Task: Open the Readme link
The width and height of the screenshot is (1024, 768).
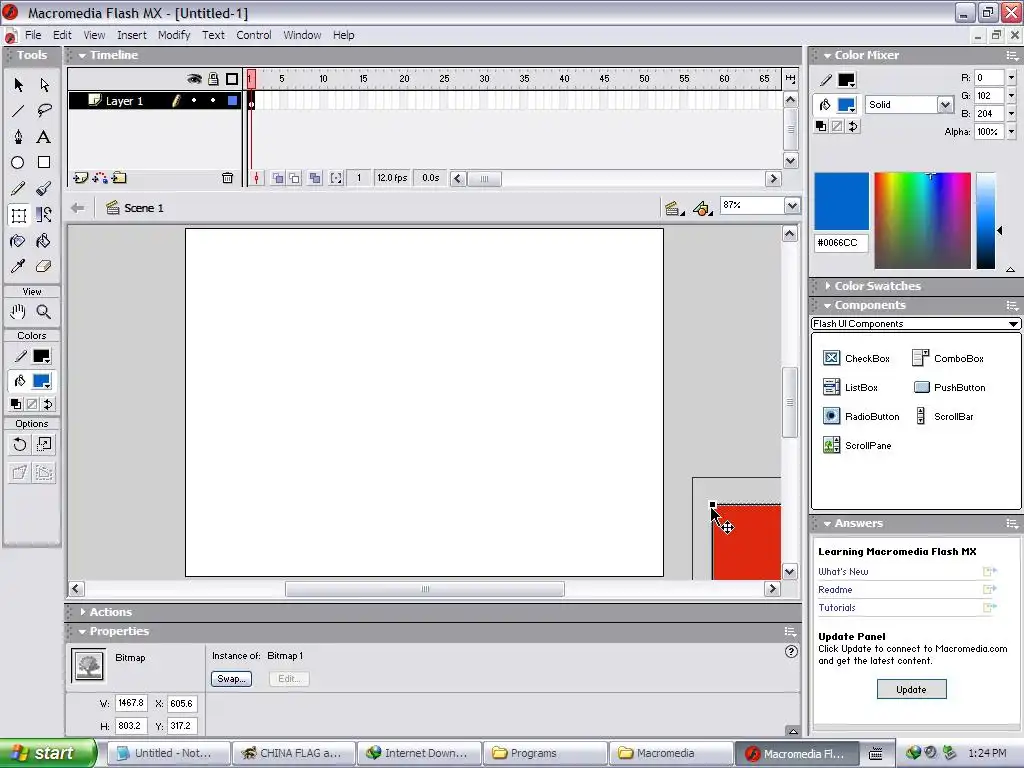Action: tap(835, 590)
